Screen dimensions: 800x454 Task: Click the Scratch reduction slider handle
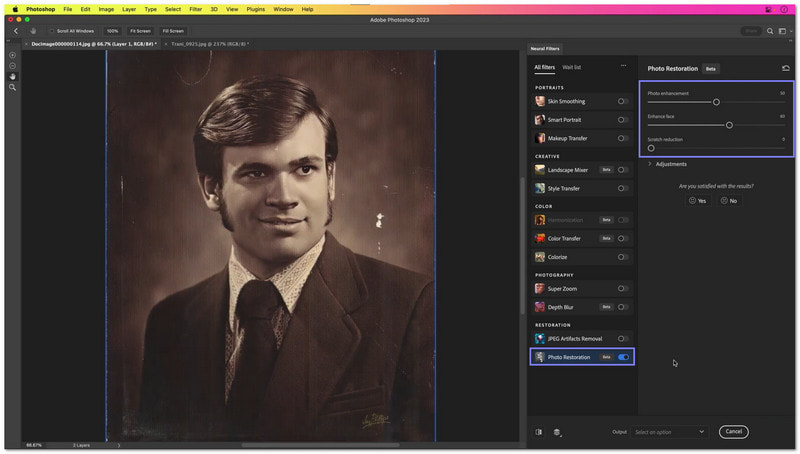tap(651, 148)
